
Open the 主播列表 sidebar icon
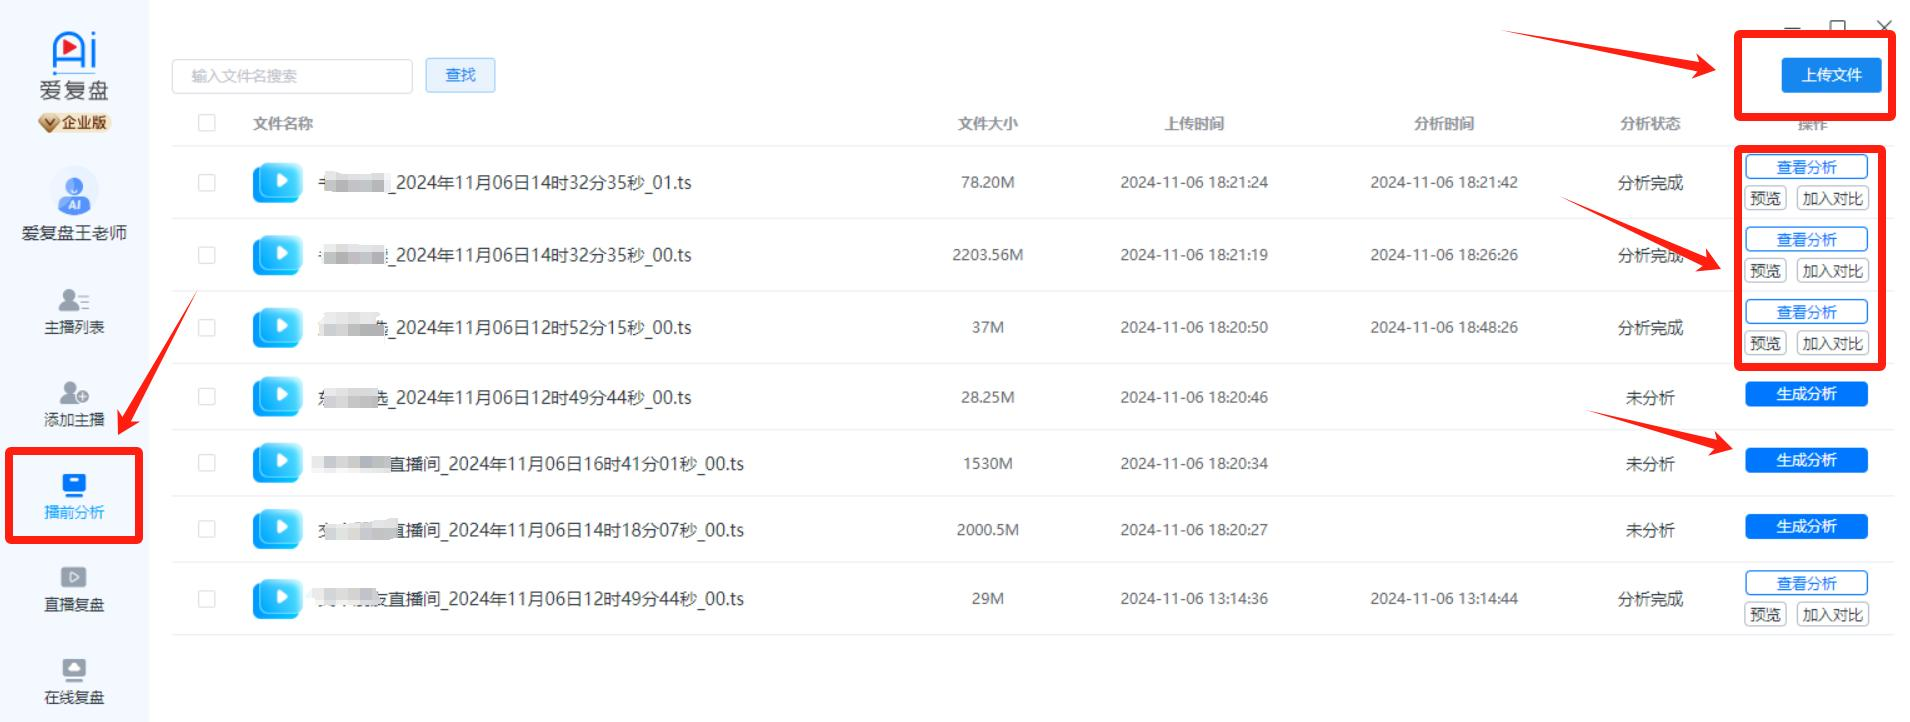[74, 300]
